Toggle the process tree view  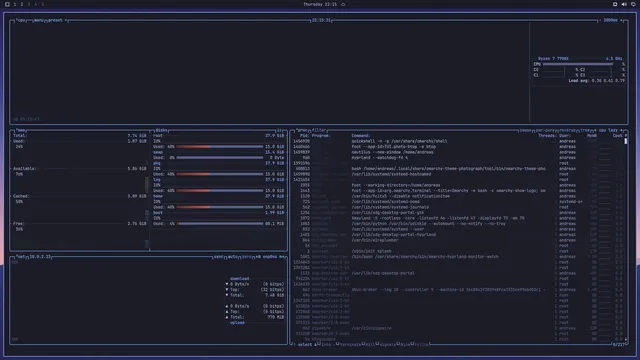tap(585, 131)
